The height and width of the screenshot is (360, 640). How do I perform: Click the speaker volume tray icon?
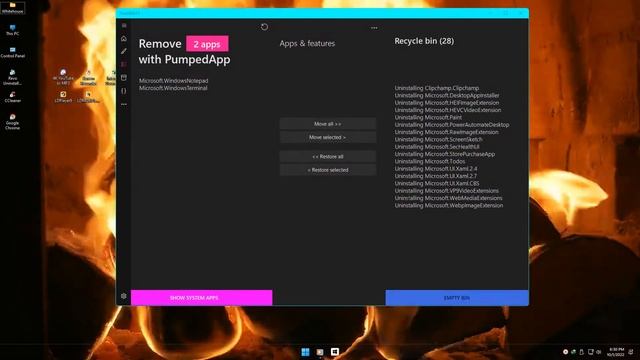pyautogui.click(x=599, y=352)
